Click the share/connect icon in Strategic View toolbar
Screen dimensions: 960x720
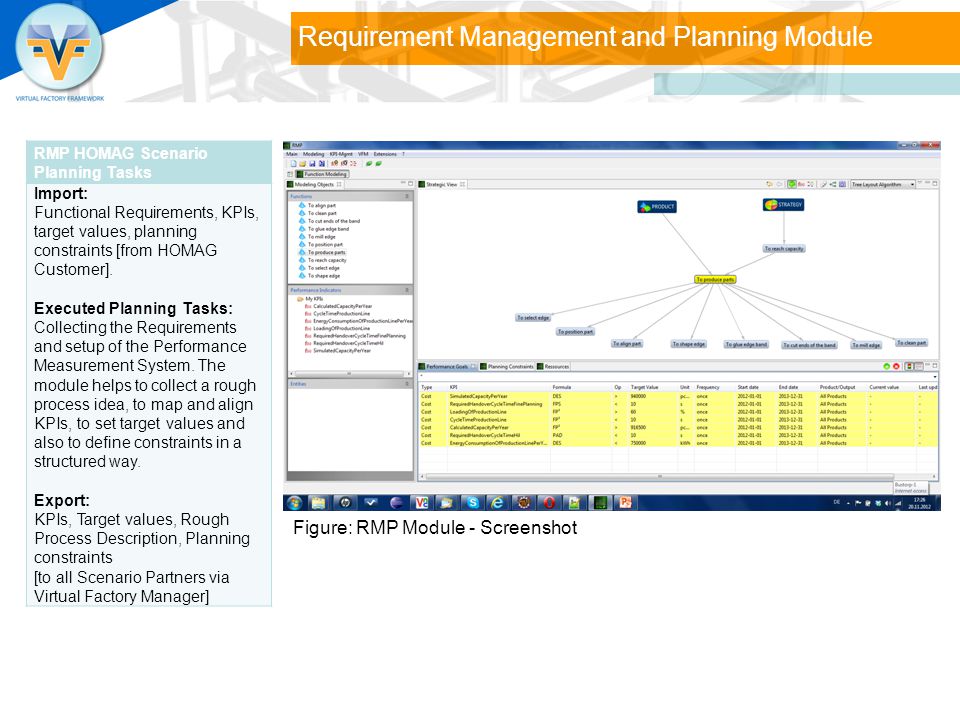click(833, 184)
